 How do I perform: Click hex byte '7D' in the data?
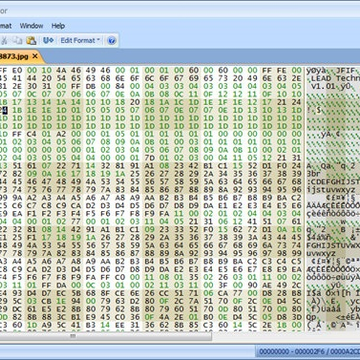150,158
